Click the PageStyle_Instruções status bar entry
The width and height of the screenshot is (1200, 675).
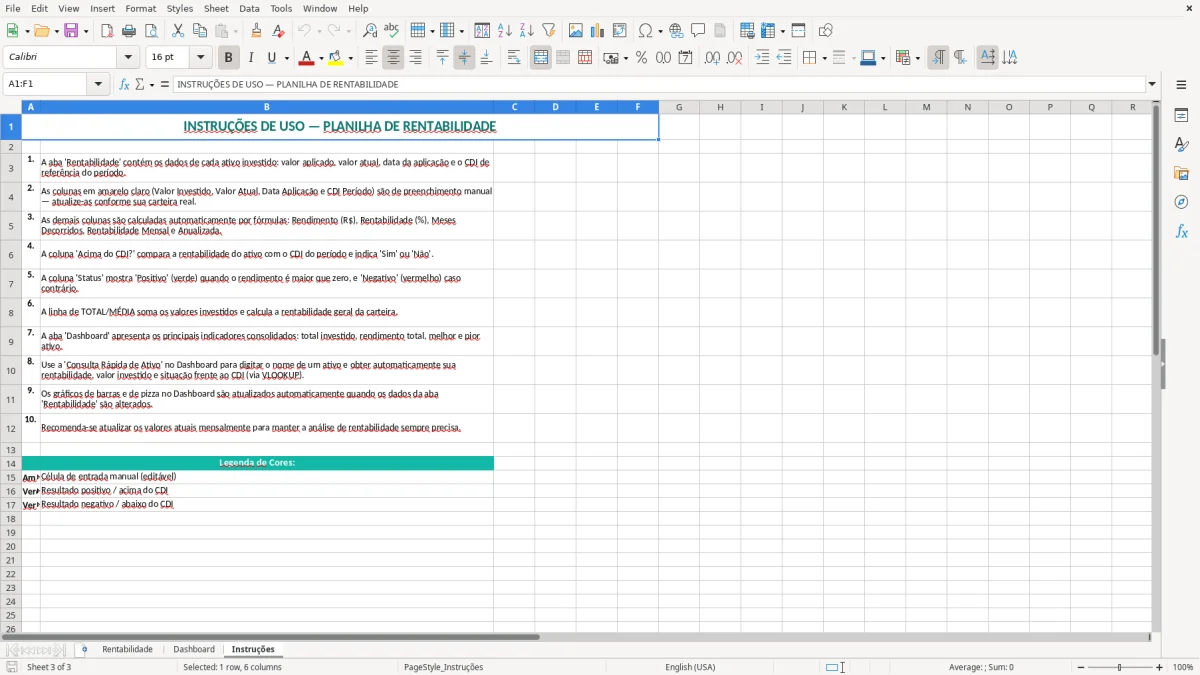pyautogui.click(x=443, y=667)
